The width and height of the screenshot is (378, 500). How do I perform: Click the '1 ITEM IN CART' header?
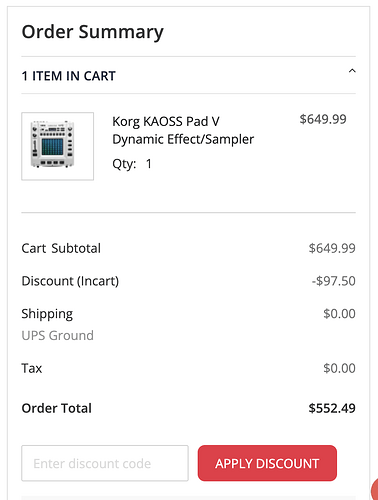point(68,76)
